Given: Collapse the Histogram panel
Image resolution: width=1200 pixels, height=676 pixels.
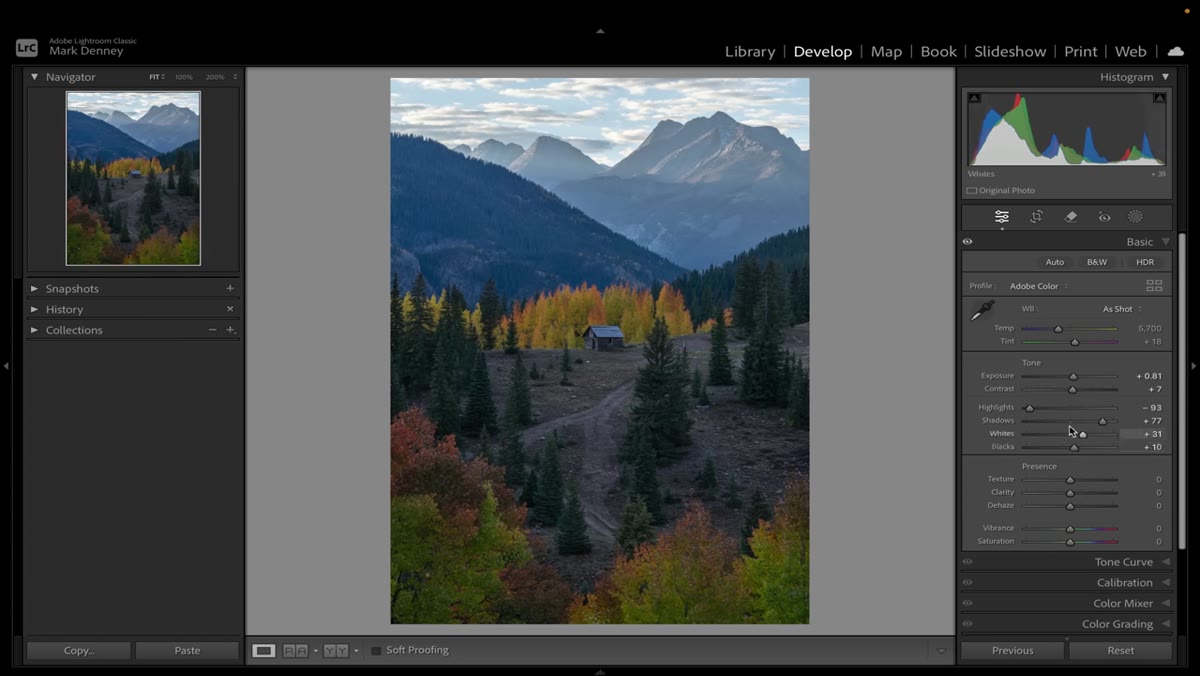Looking at the screenshot, I should 1165,77.
